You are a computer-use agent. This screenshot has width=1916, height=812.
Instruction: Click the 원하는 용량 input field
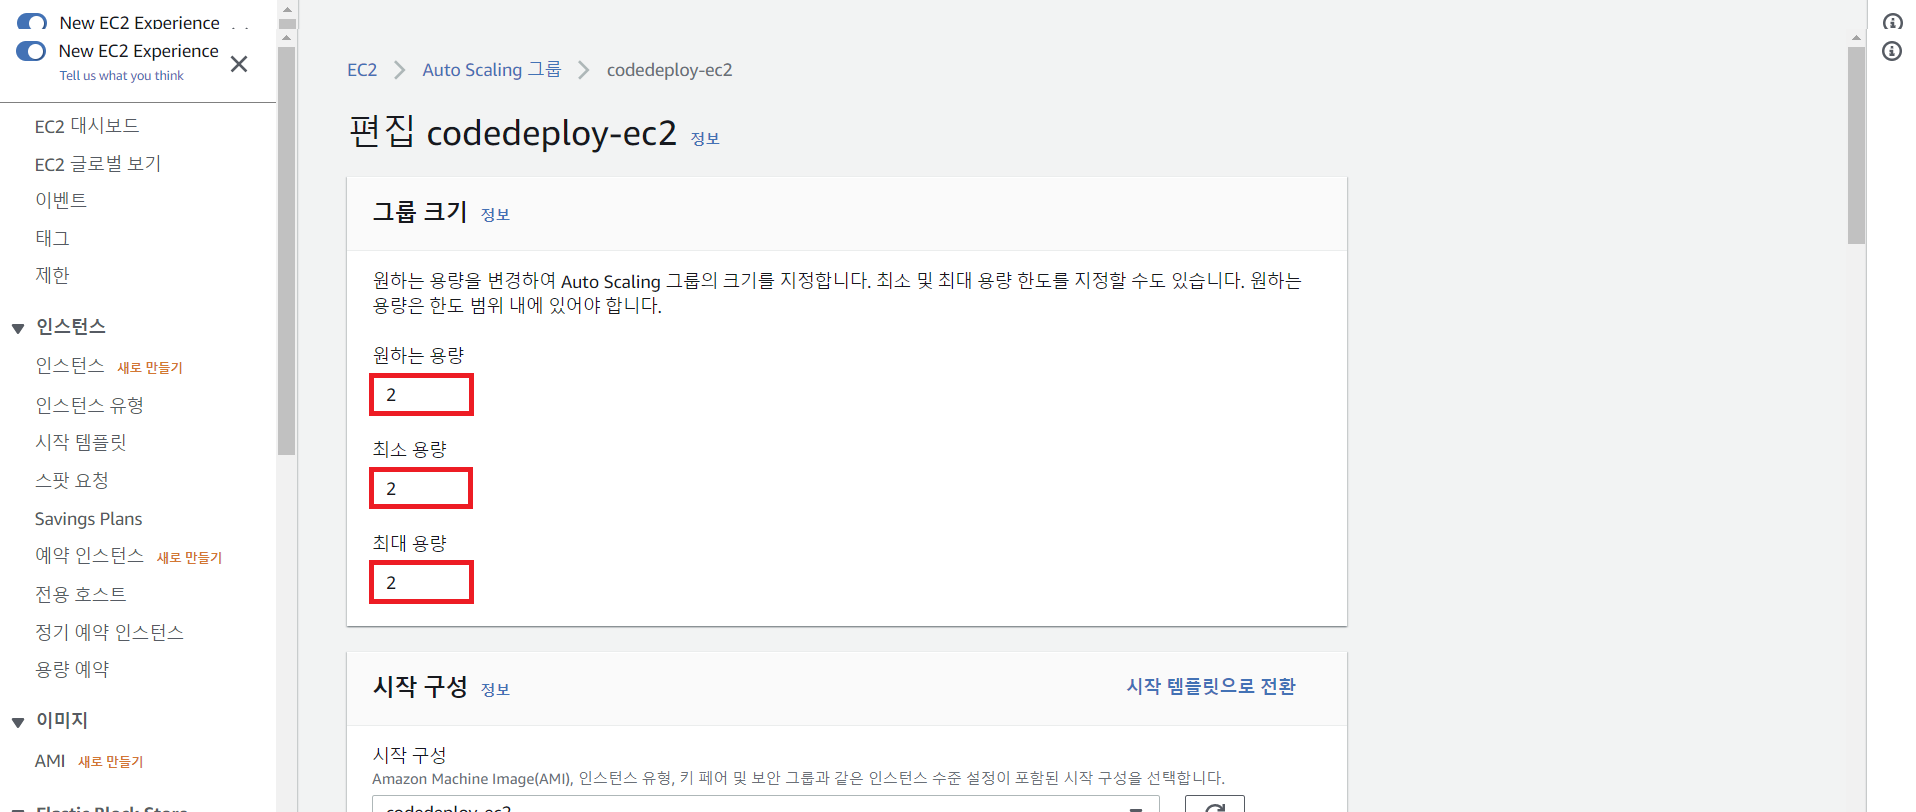pos(422,395)
